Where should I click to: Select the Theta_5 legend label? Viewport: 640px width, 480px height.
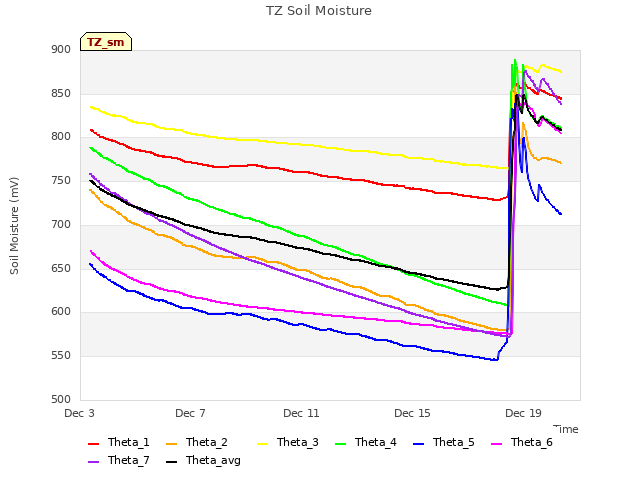click(453, 442)
